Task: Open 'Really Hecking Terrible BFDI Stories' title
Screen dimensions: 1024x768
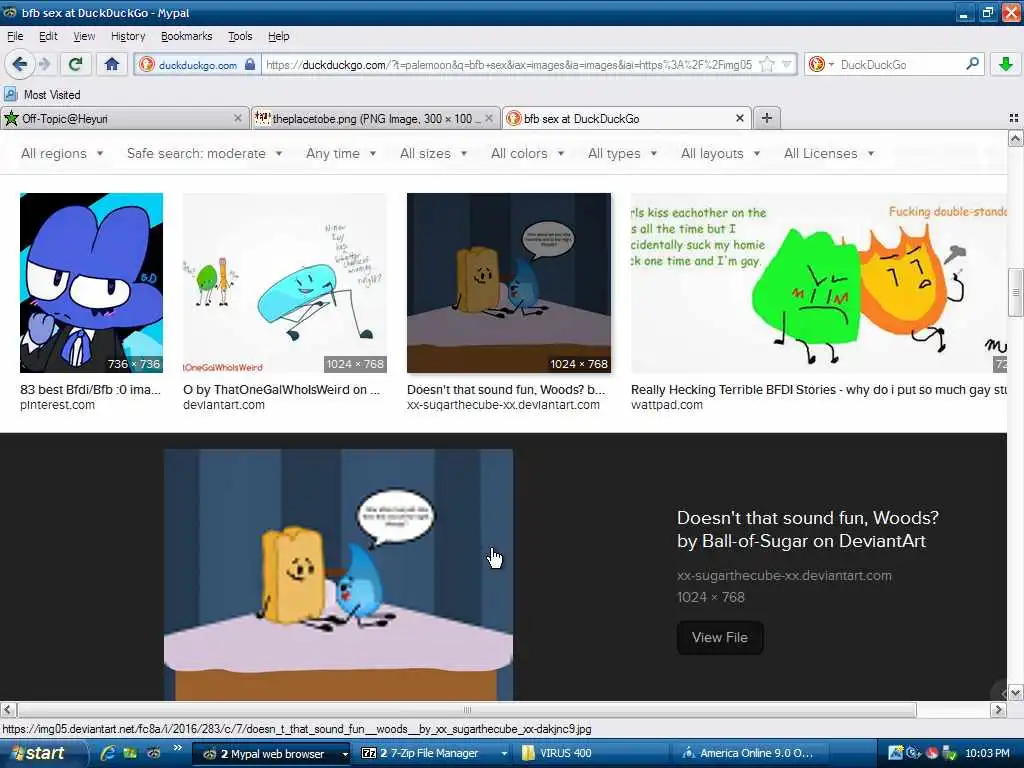Action: 819,390
